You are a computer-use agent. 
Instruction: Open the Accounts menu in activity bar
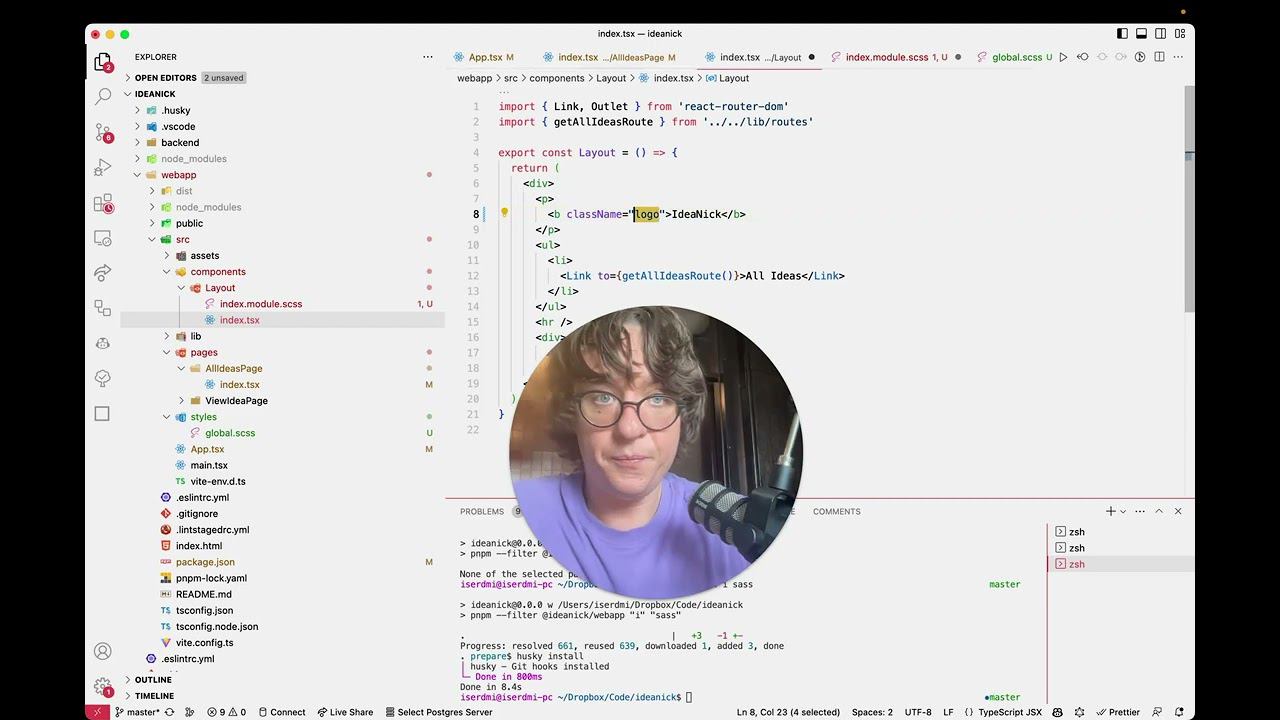click(x=102, y=651)
